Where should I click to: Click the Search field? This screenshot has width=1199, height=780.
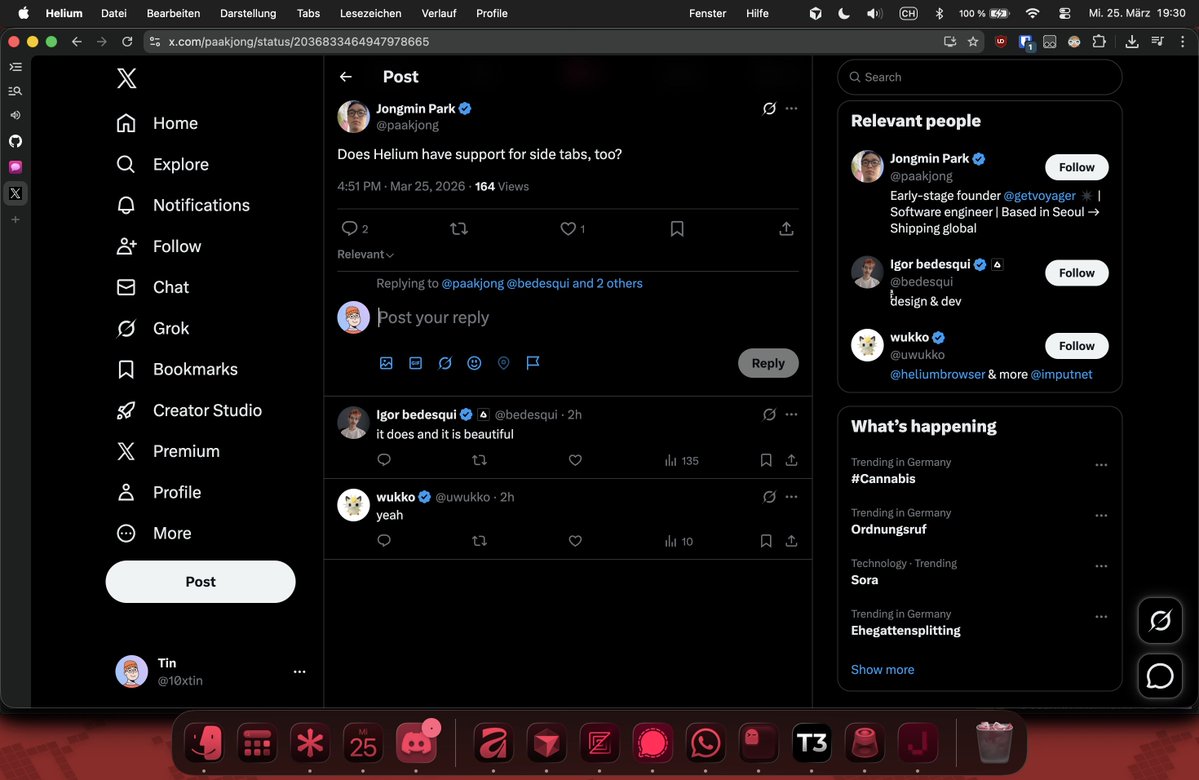coord(980,77)
